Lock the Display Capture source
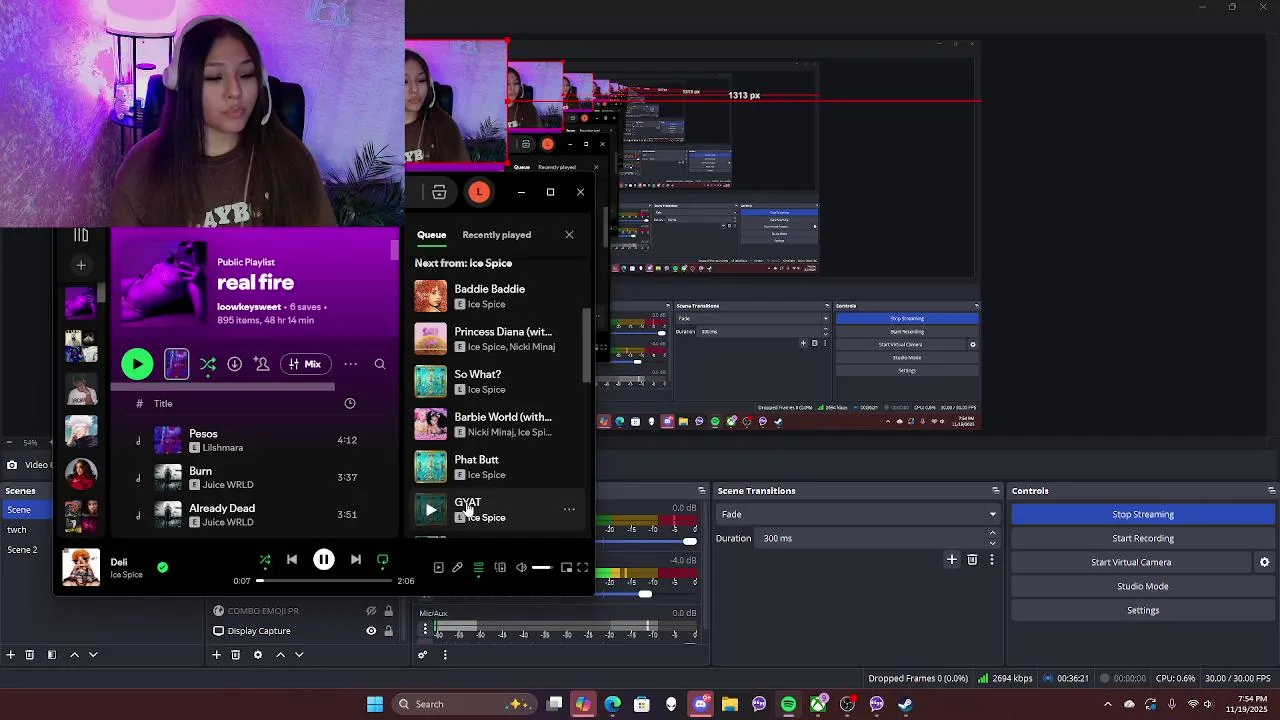Viewport: 1280px width, 720px height. [x=388, y=631]
